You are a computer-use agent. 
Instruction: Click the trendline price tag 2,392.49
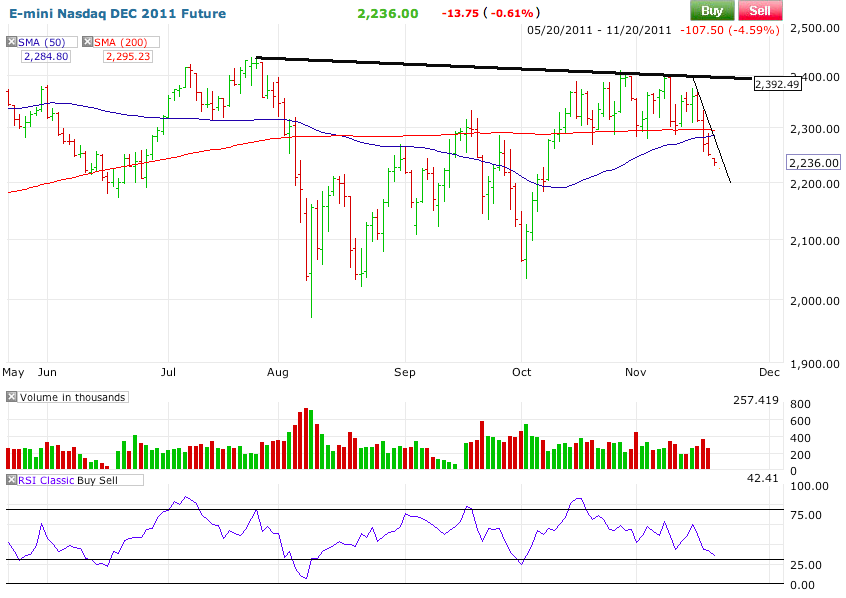coord(777,84)
